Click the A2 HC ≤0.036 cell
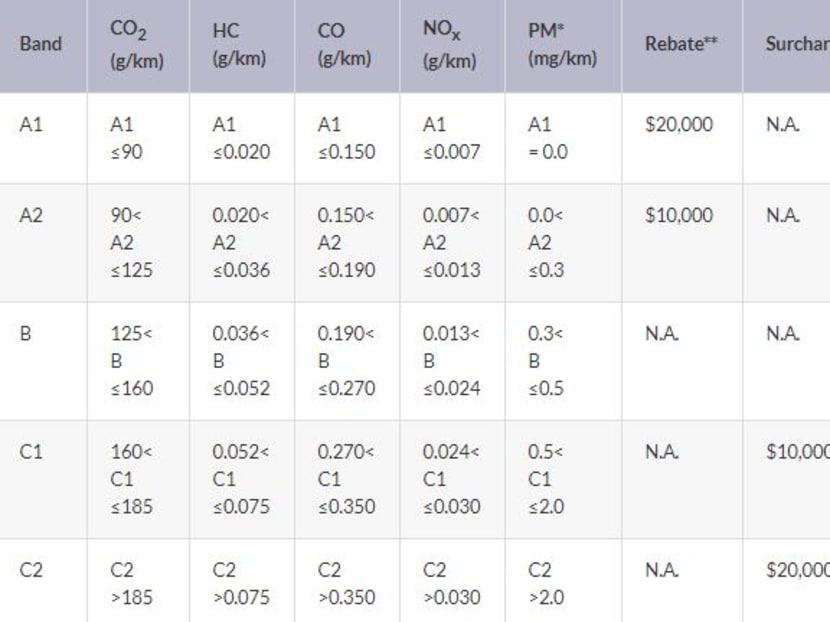830x622 pixels. pos(240,243)
